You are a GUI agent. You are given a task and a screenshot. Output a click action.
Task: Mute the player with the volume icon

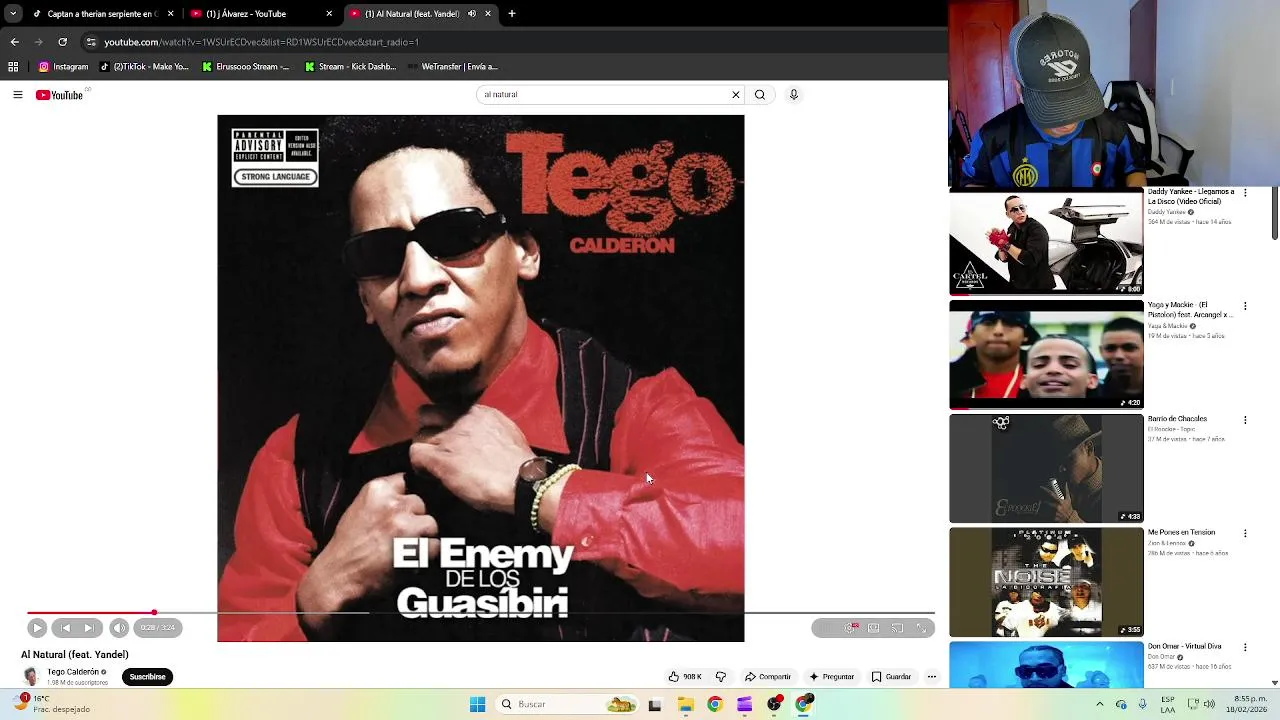coord(119,628)
